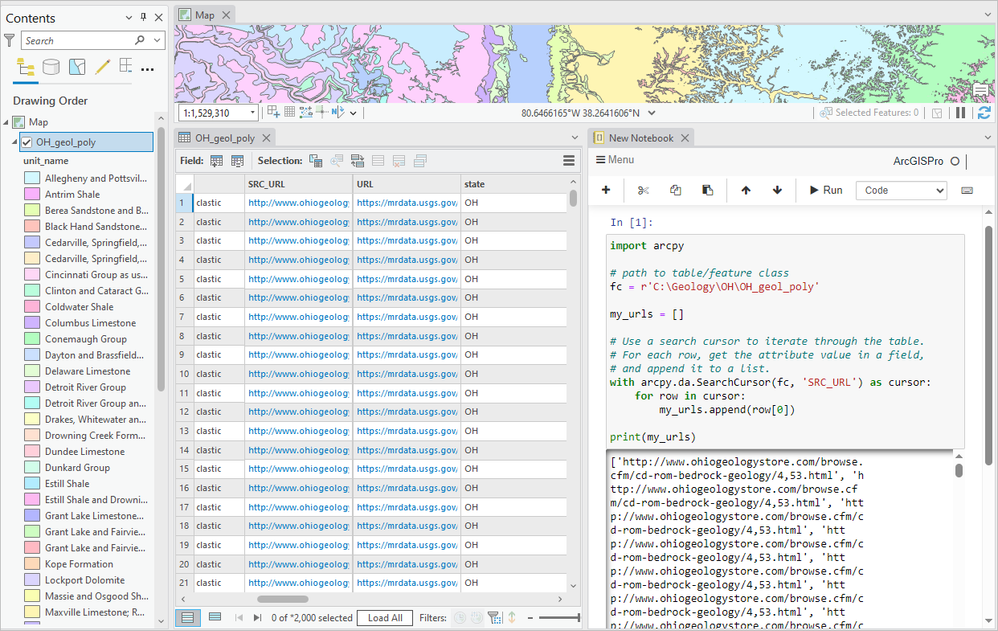This screenshot has width=998, height=631.
Task: Refresh the map view
Action: click(984, 113)
